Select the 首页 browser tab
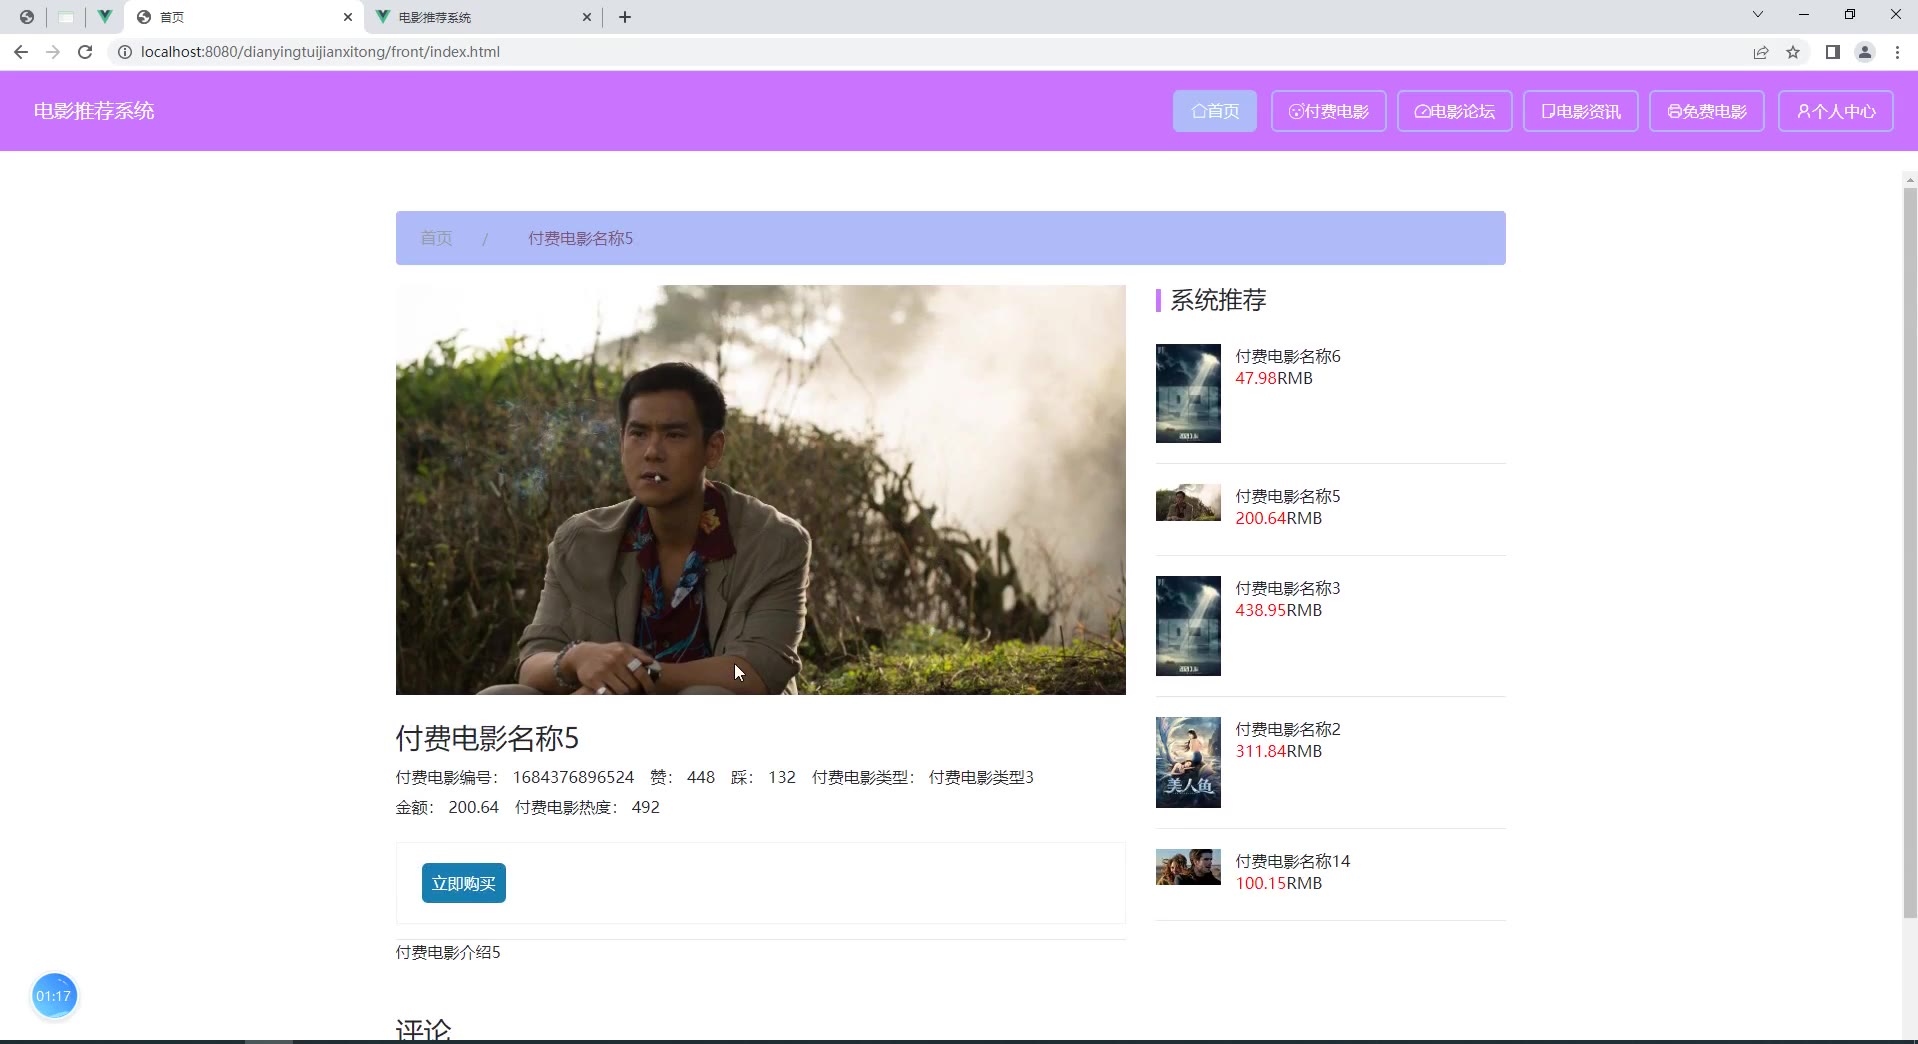 [245, 17]
